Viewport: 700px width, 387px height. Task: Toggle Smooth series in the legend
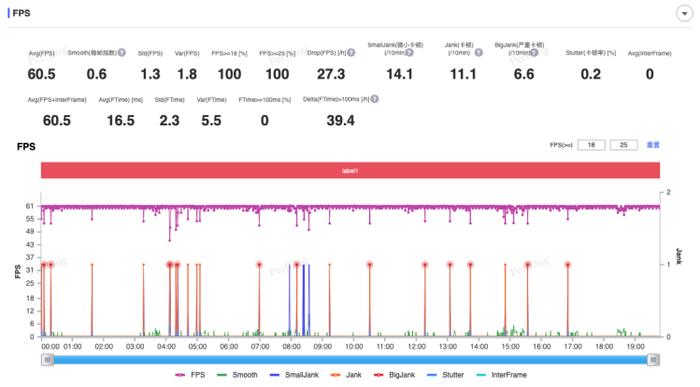pyautogui.click(x=237, y=375)
